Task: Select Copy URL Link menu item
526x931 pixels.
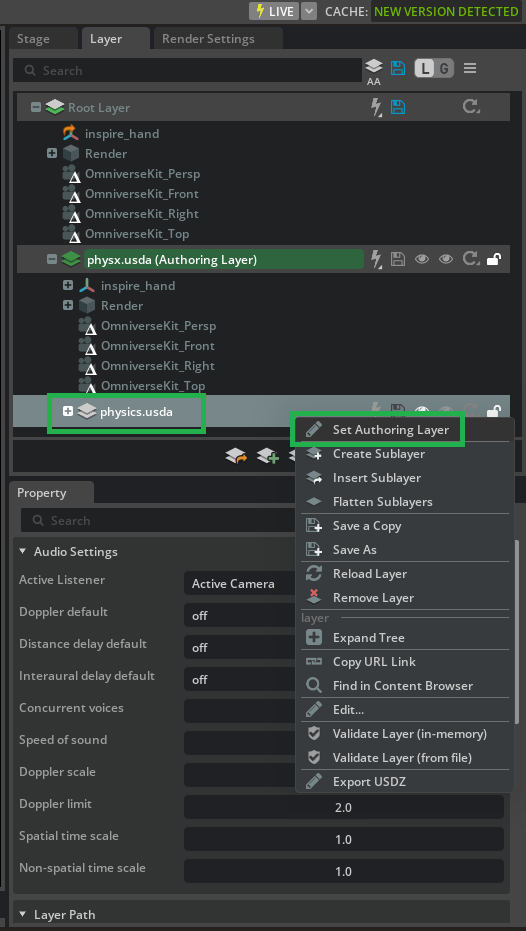Action: 375,661
